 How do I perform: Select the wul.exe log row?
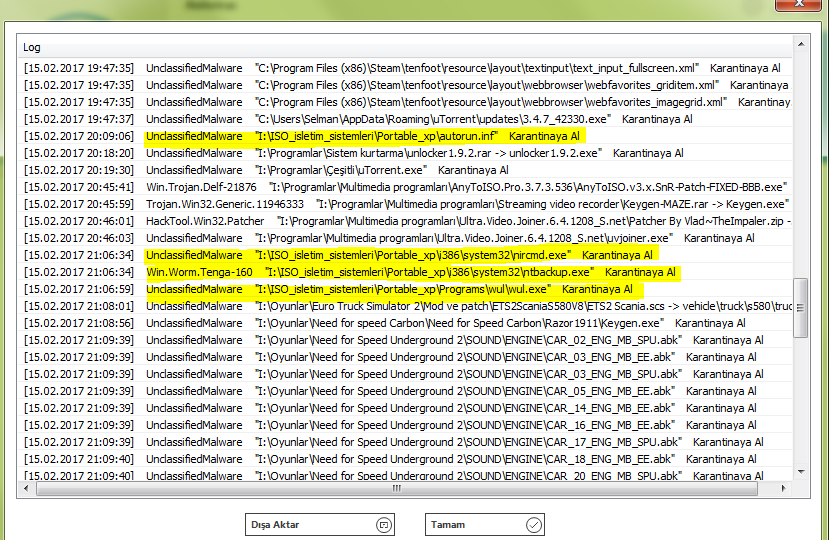406,289
